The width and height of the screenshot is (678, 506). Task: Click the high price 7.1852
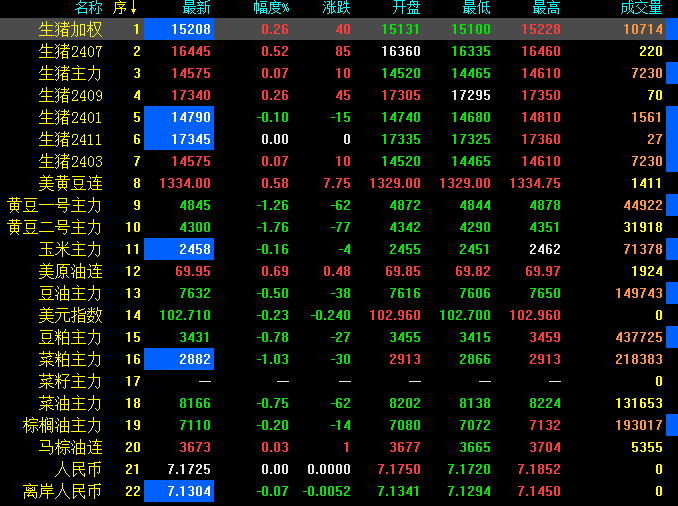(539, 469)
